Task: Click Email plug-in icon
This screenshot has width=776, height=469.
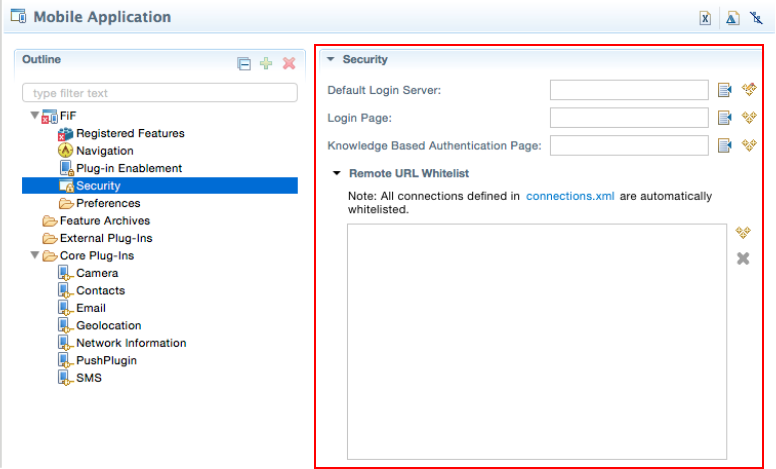Action: coord(65,308)
